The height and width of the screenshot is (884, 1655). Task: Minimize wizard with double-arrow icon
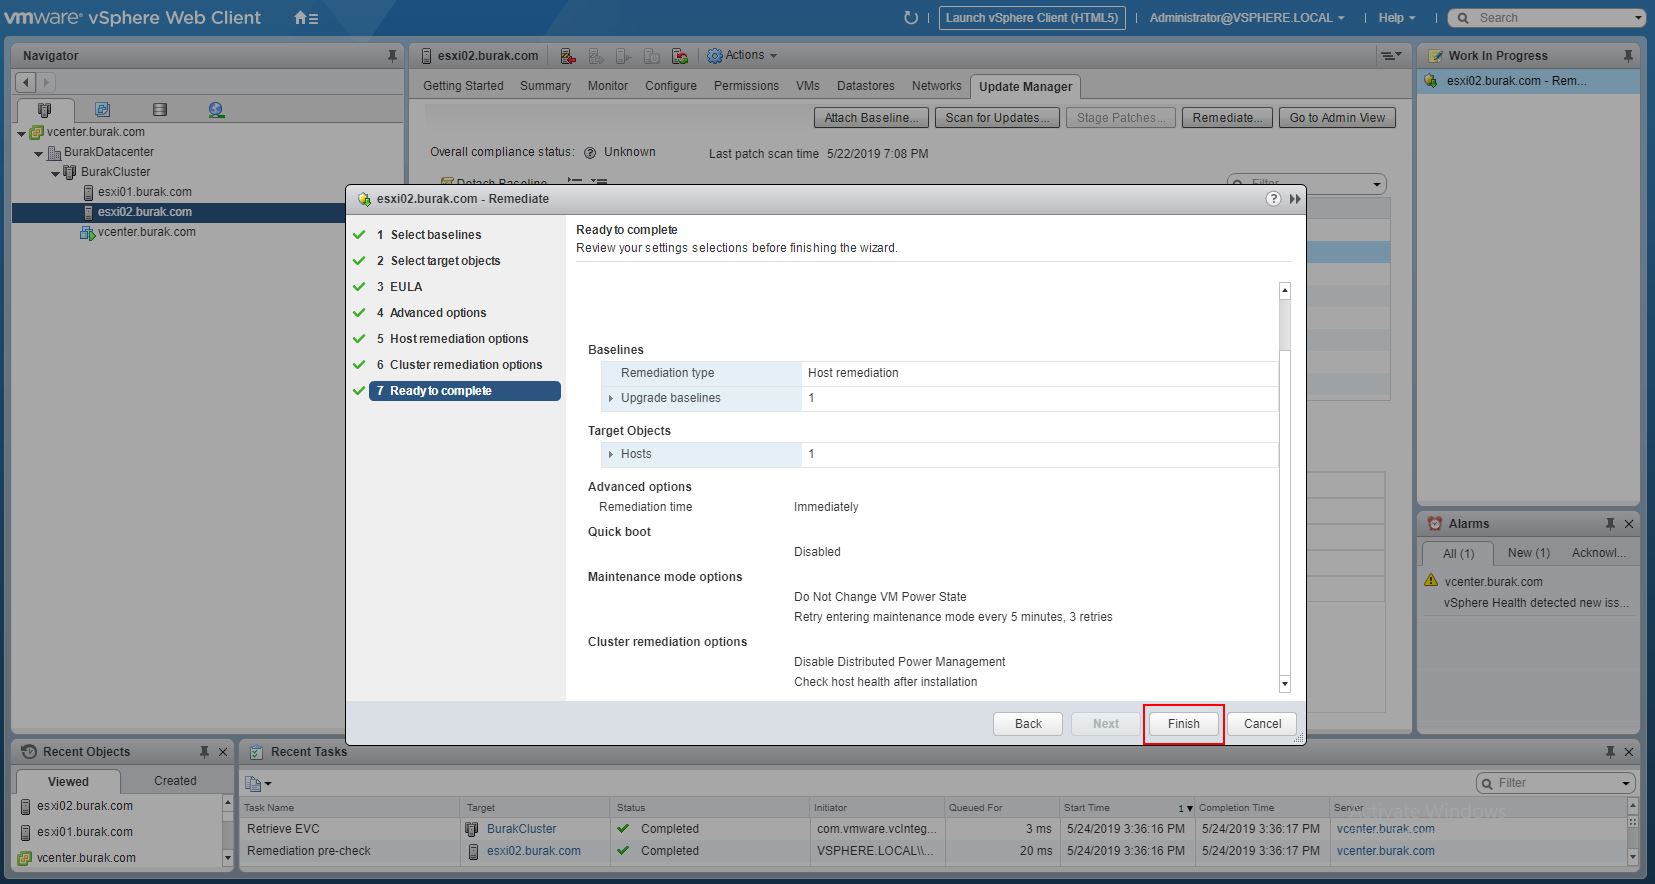click(x=1295, y=199)
